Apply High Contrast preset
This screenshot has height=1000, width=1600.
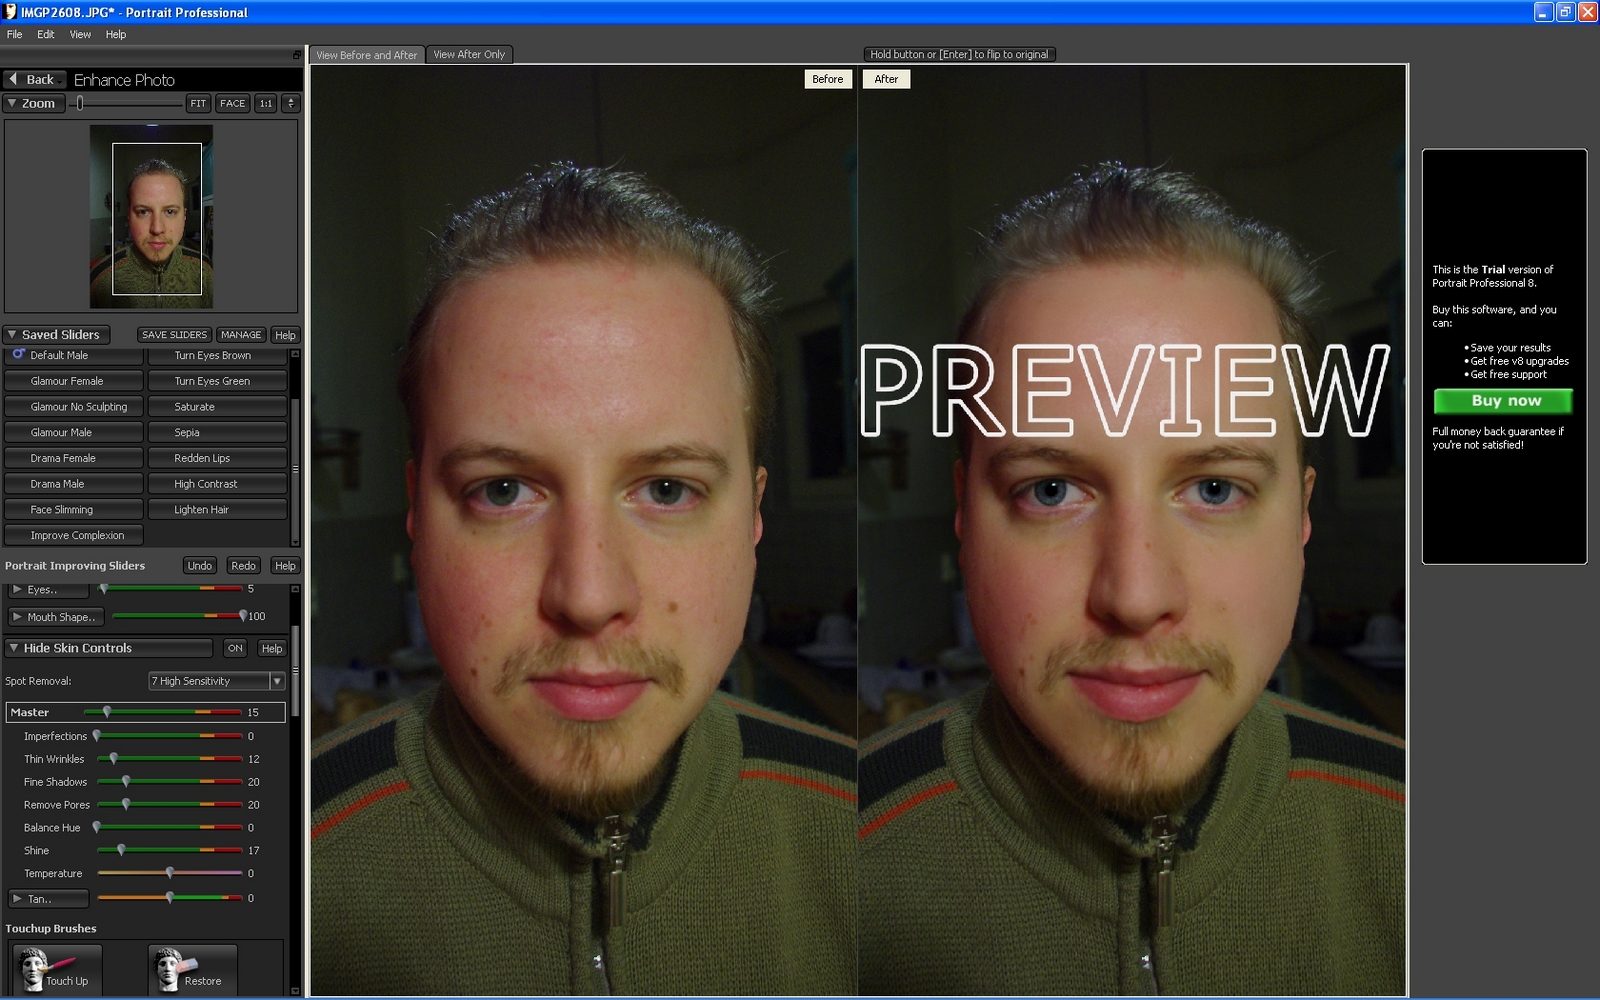click(x=217, y=484)
